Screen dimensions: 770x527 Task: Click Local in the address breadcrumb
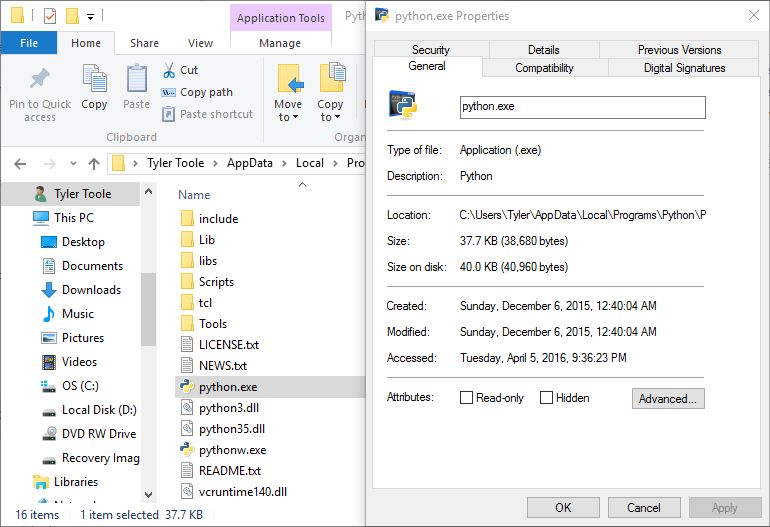pyautogui.click(x=309, y=163)
